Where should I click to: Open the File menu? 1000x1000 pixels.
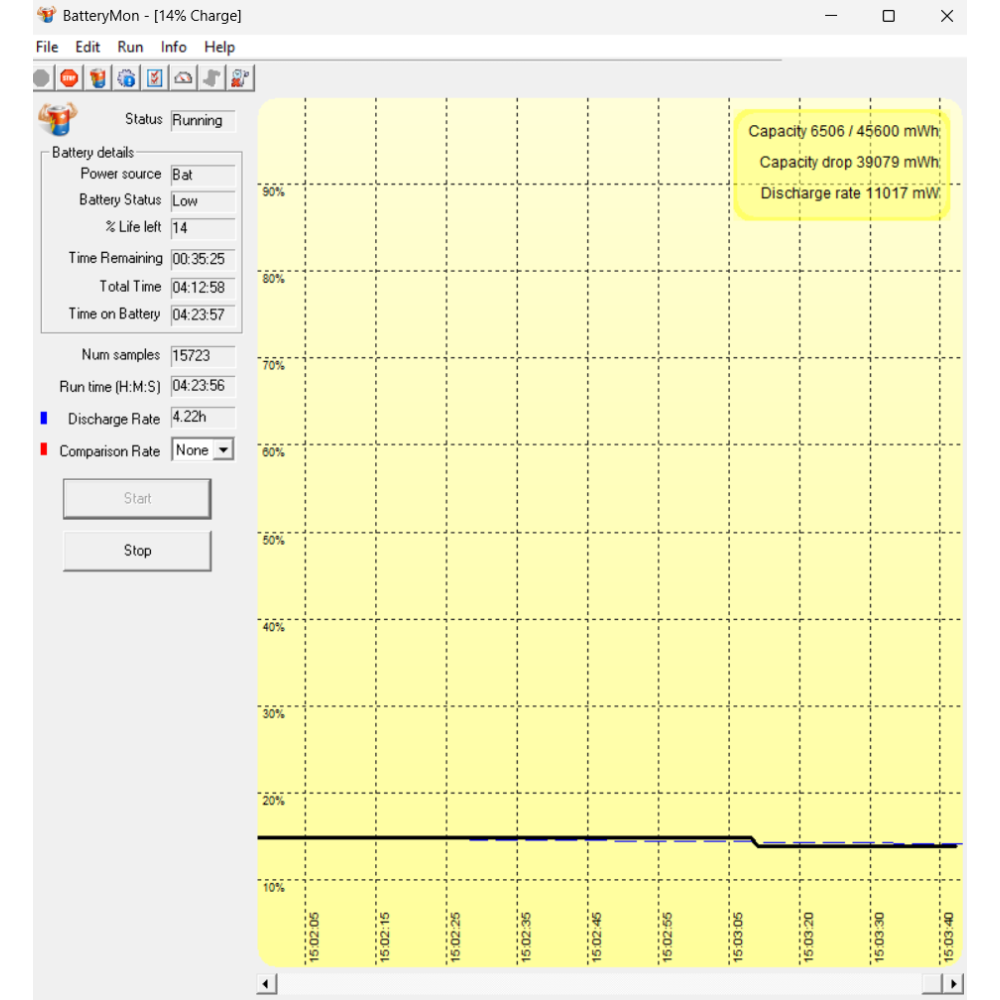[47, 47]
